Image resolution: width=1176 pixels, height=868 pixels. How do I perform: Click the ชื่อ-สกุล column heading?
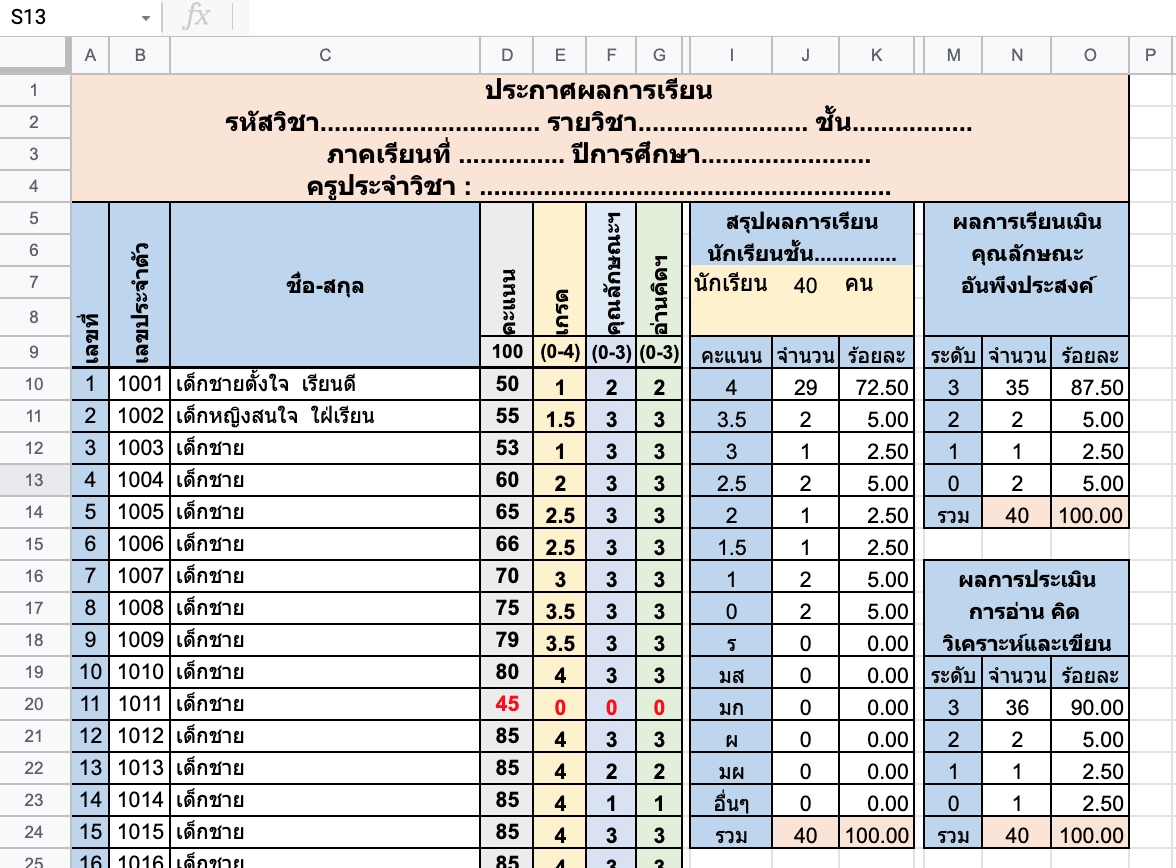point(325,285)
